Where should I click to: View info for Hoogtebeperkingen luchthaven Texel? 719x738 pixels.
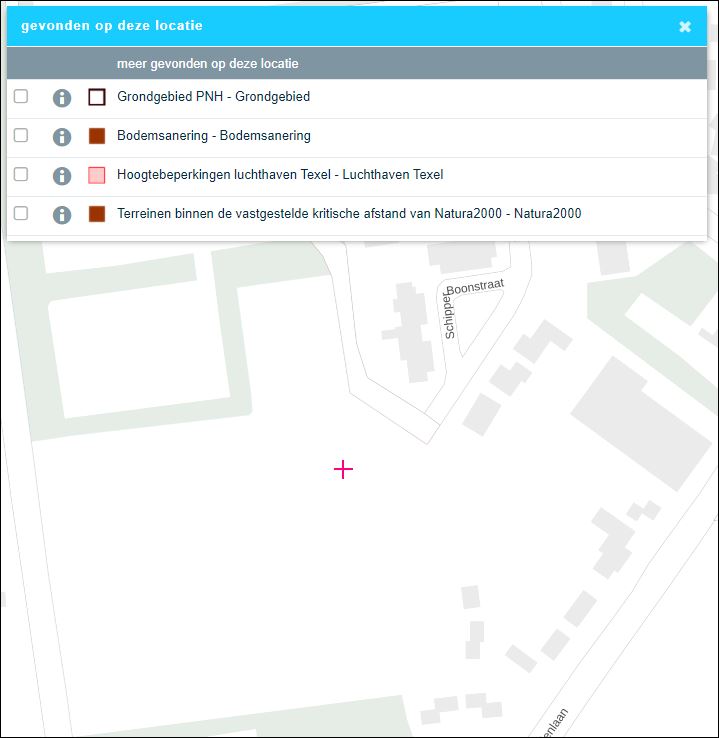pyautogui.click(x=62, y=176)
